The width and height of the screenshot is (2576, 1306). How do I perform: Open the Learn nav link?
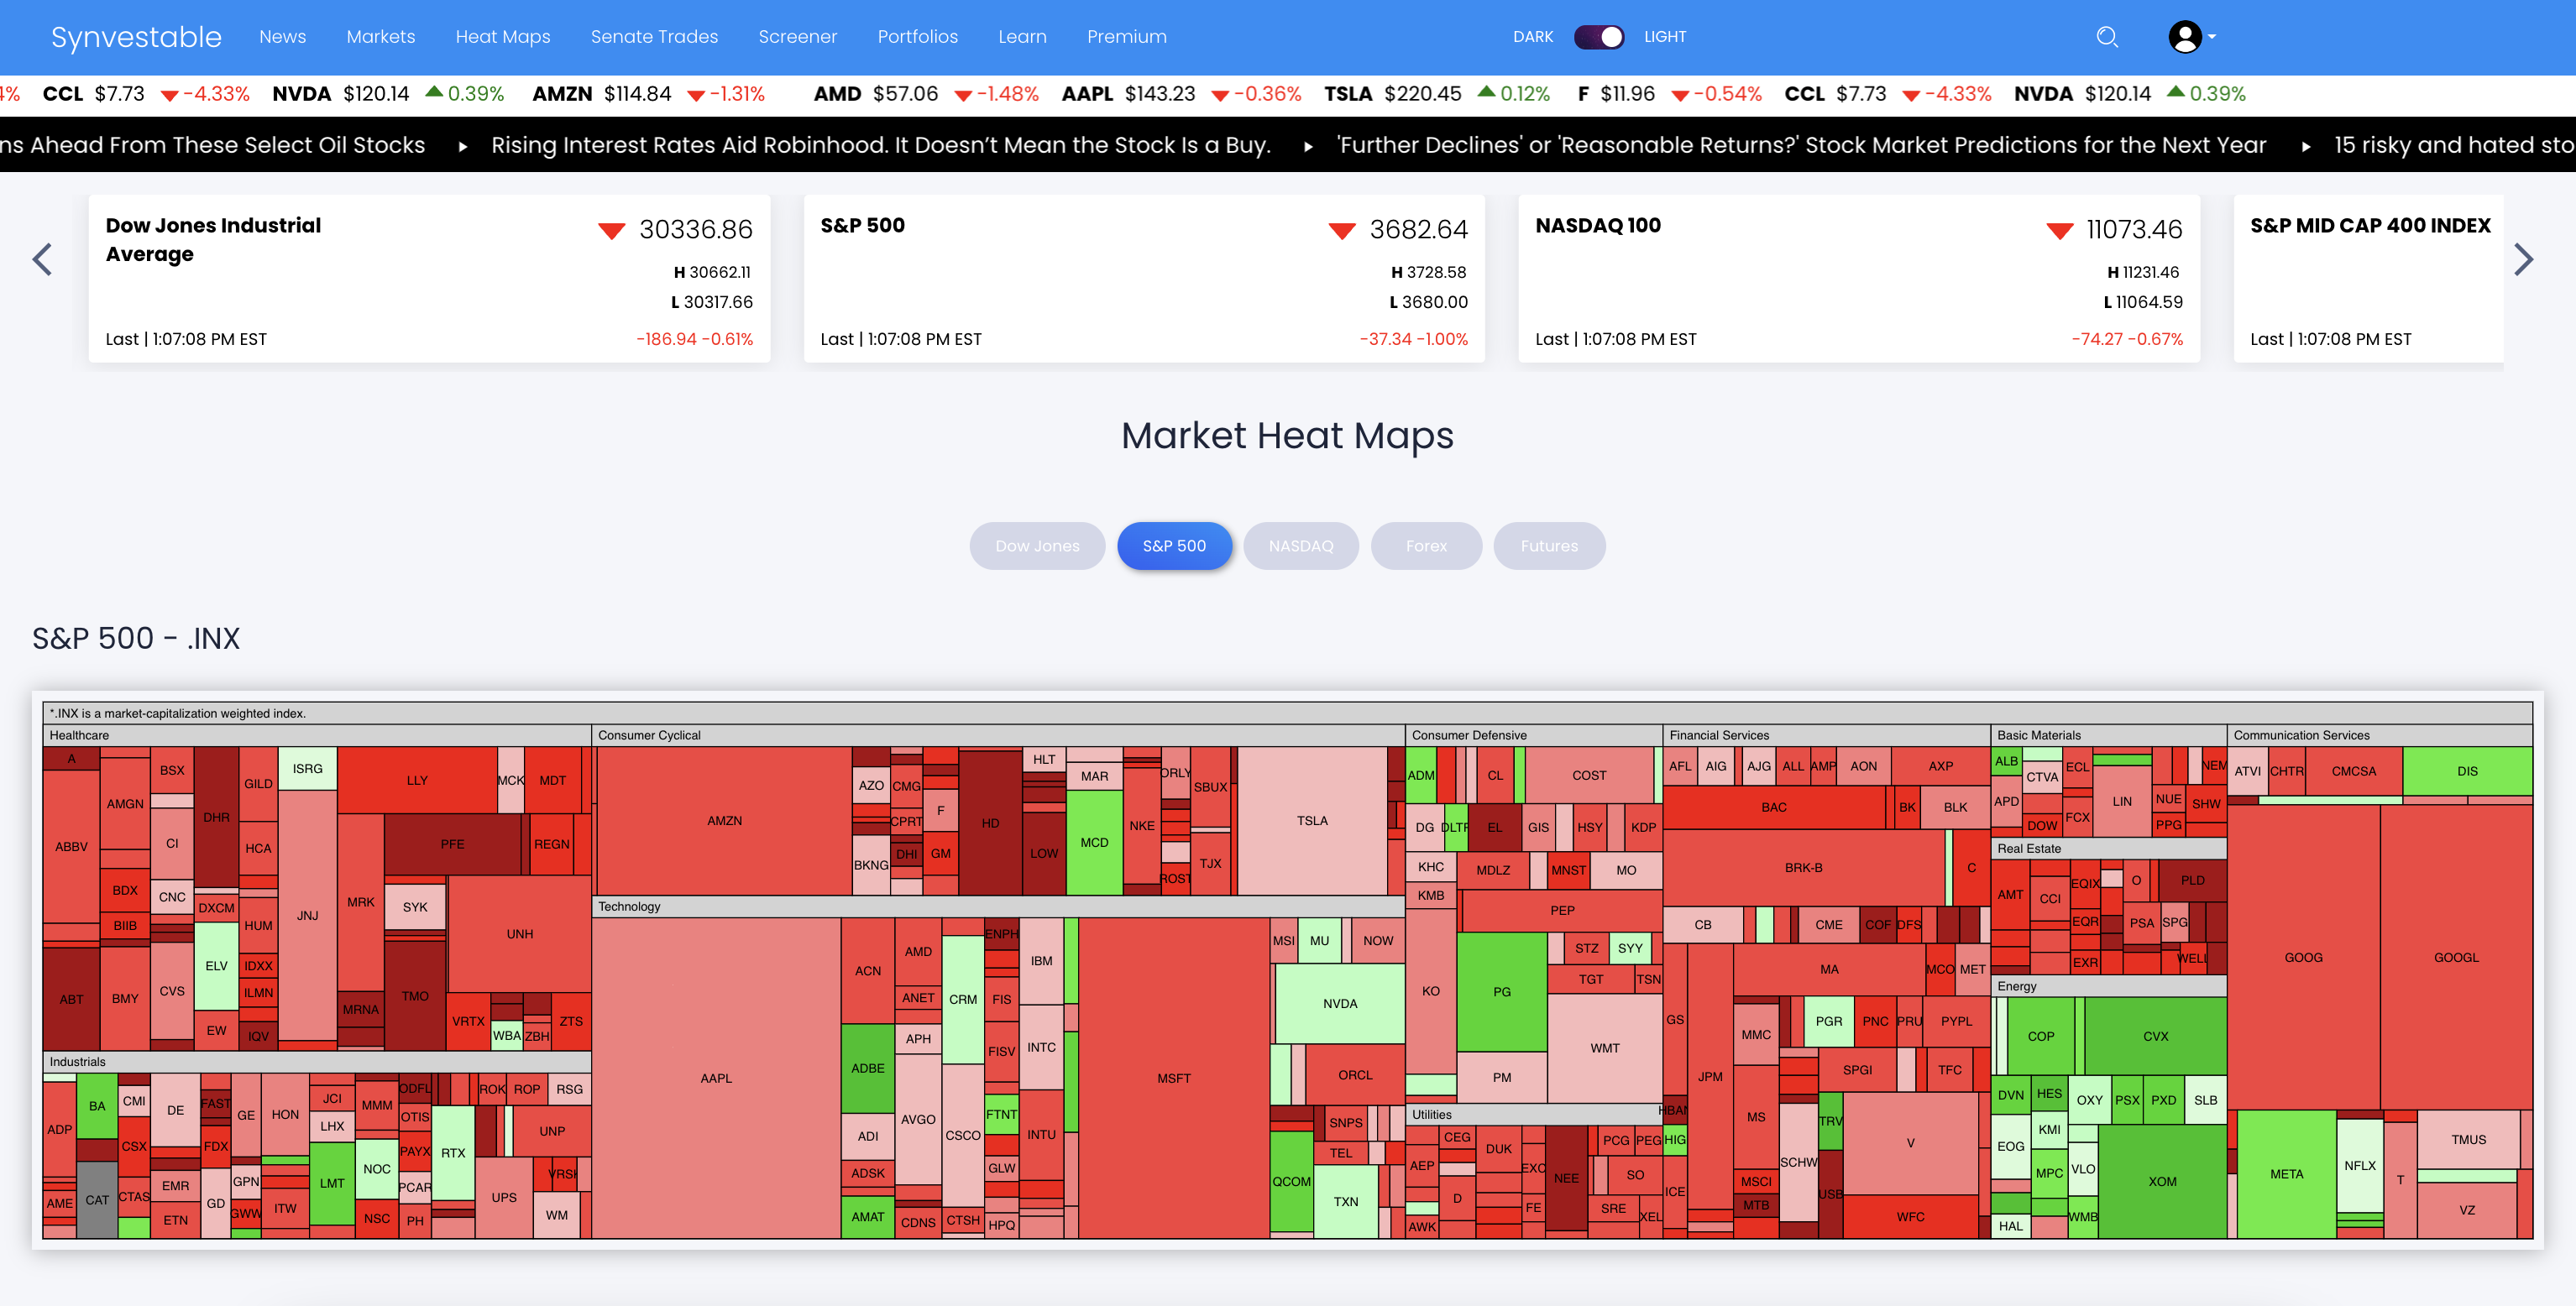point(1022,37)
